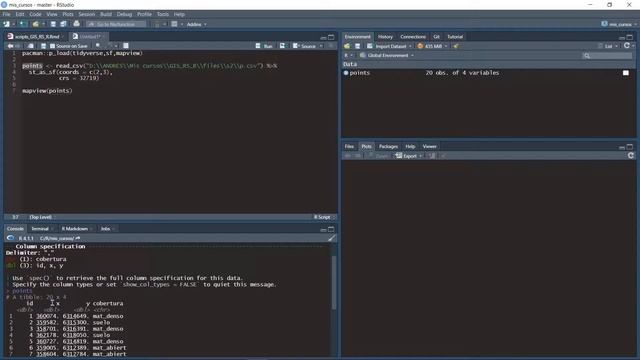
Task: Save current document in main toolbar
Action: pos(53,24)
